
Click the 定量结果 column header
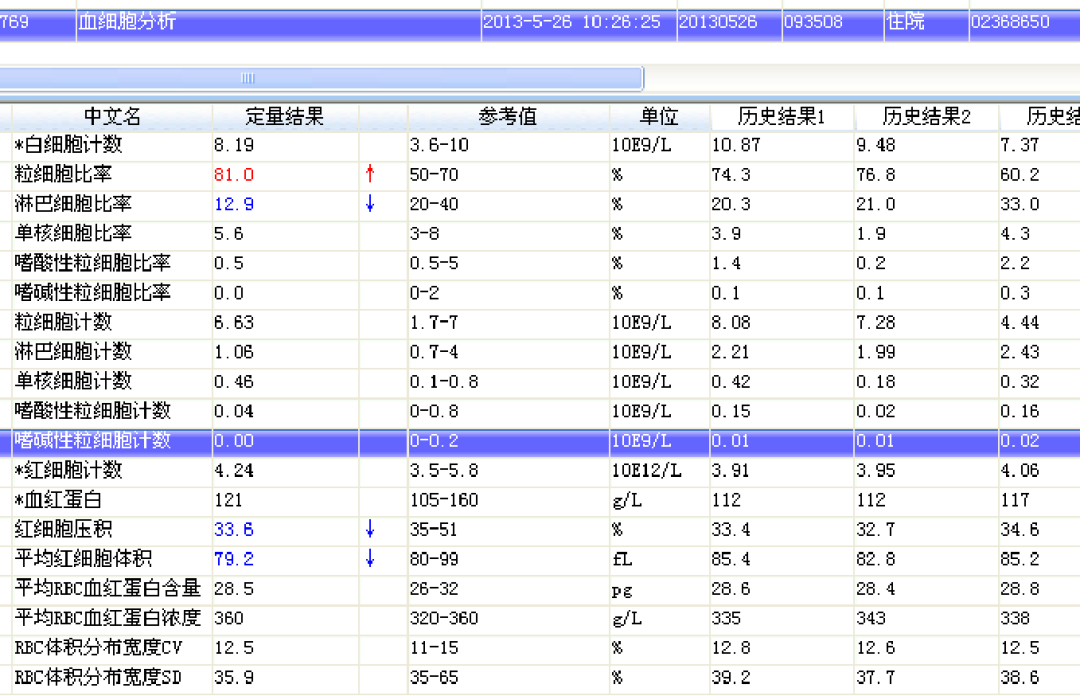tap(285, 116)
